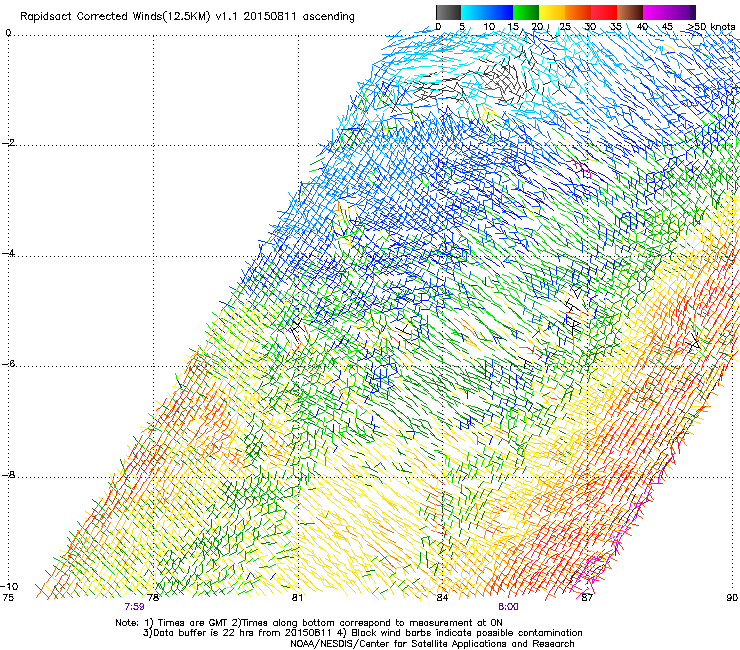Click the "81" longitude axis label
Image resolution: width=740 pixels, height=650 pixels.
click(297, 598)
